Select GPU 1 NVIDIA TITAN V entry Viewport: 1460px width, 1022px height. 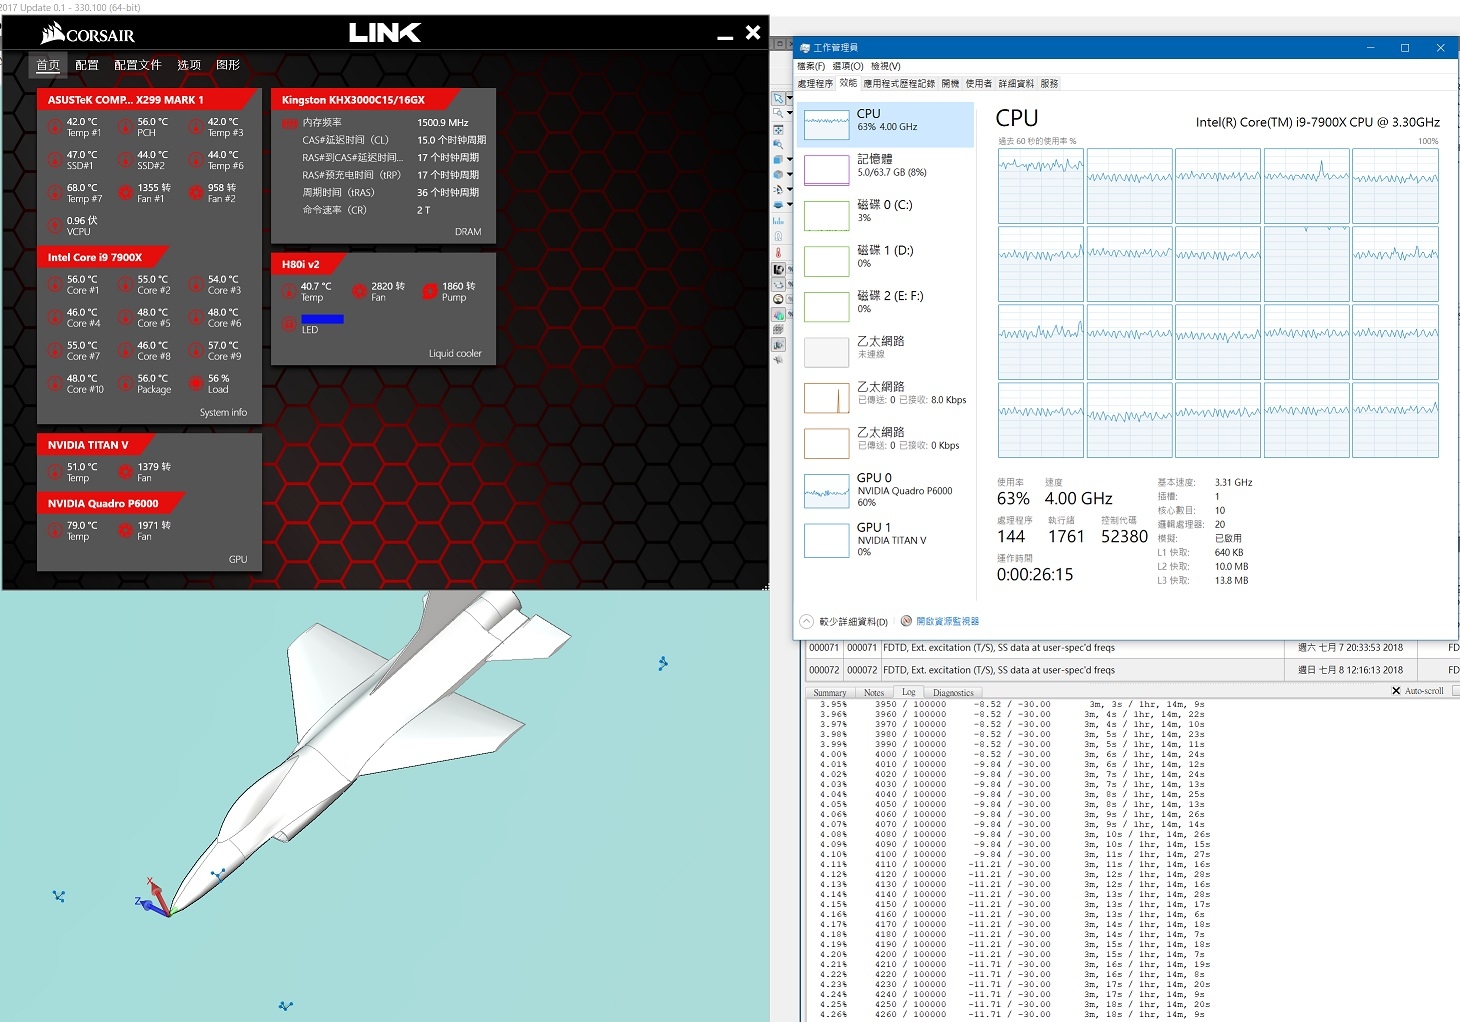click(x=885, y=539)
